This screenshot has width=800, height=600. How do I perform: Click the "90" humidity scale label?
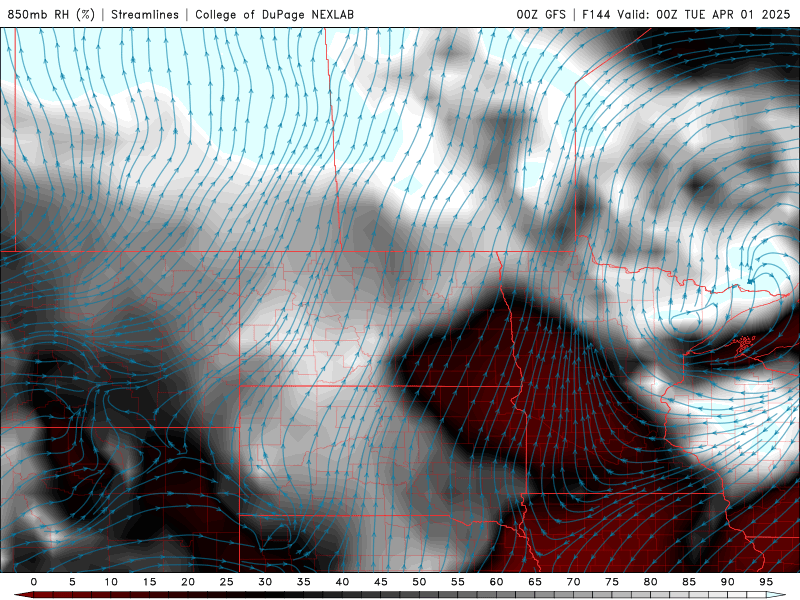click(x=727, y=582)
